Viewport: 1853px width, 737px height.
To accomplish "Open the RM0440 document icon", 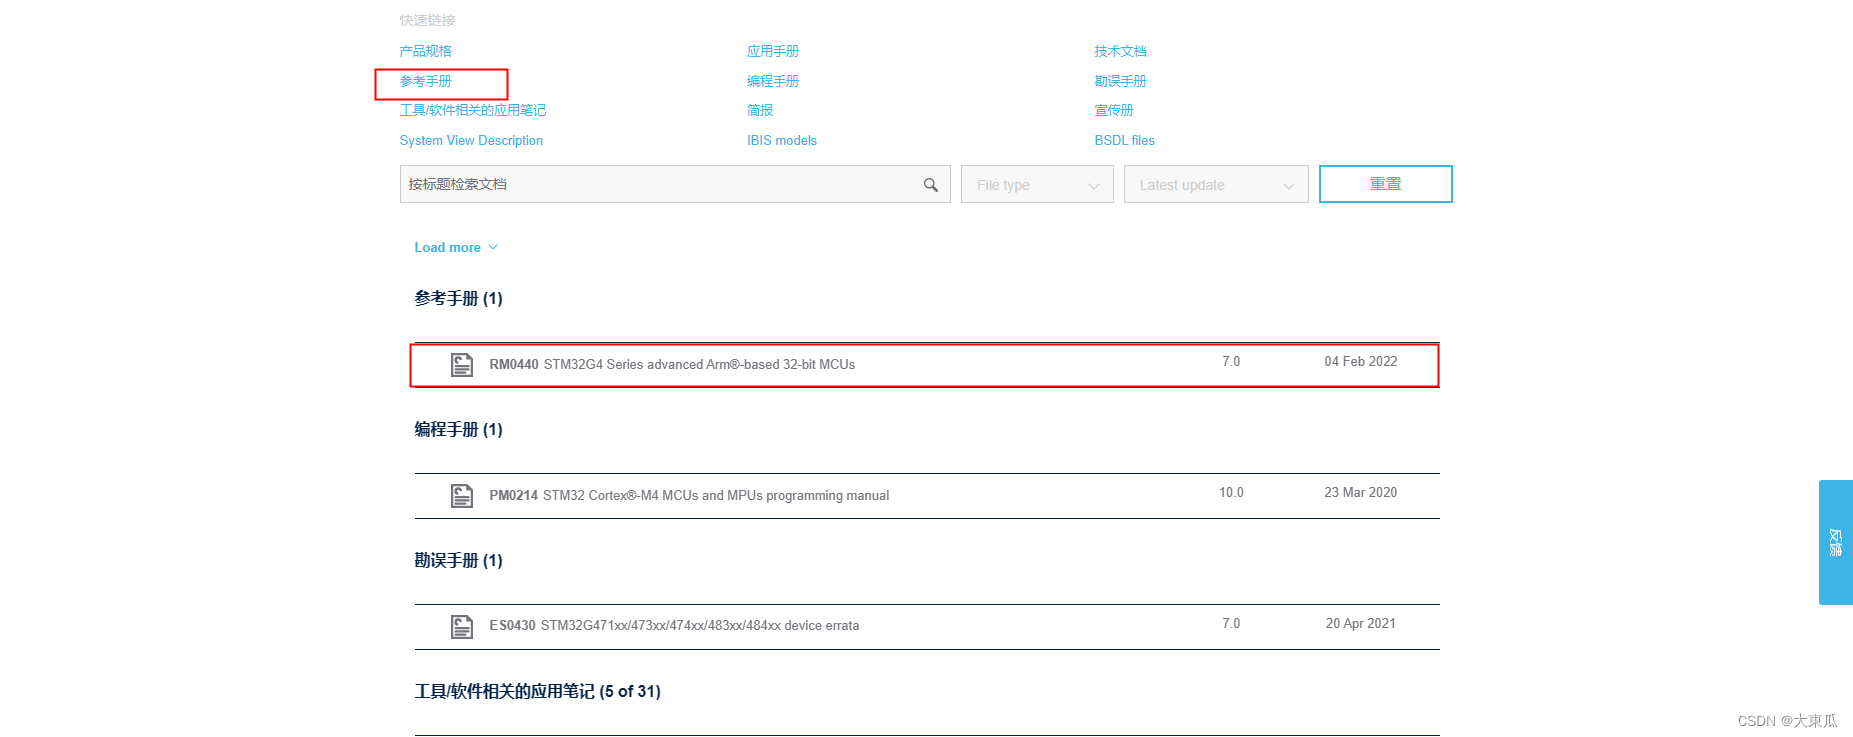I will click(x=462, y=365).
